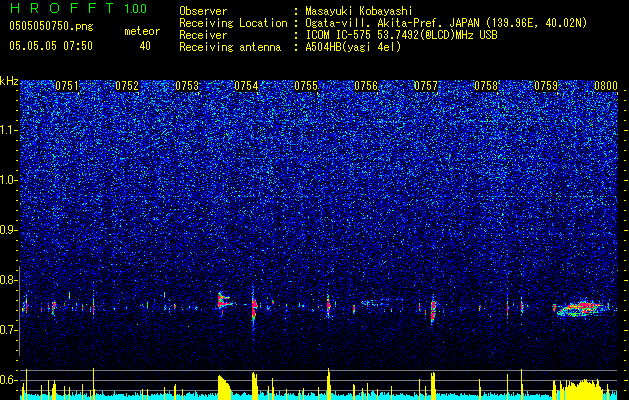Click the A504HB(yagi 4el) antenna text

353,47
